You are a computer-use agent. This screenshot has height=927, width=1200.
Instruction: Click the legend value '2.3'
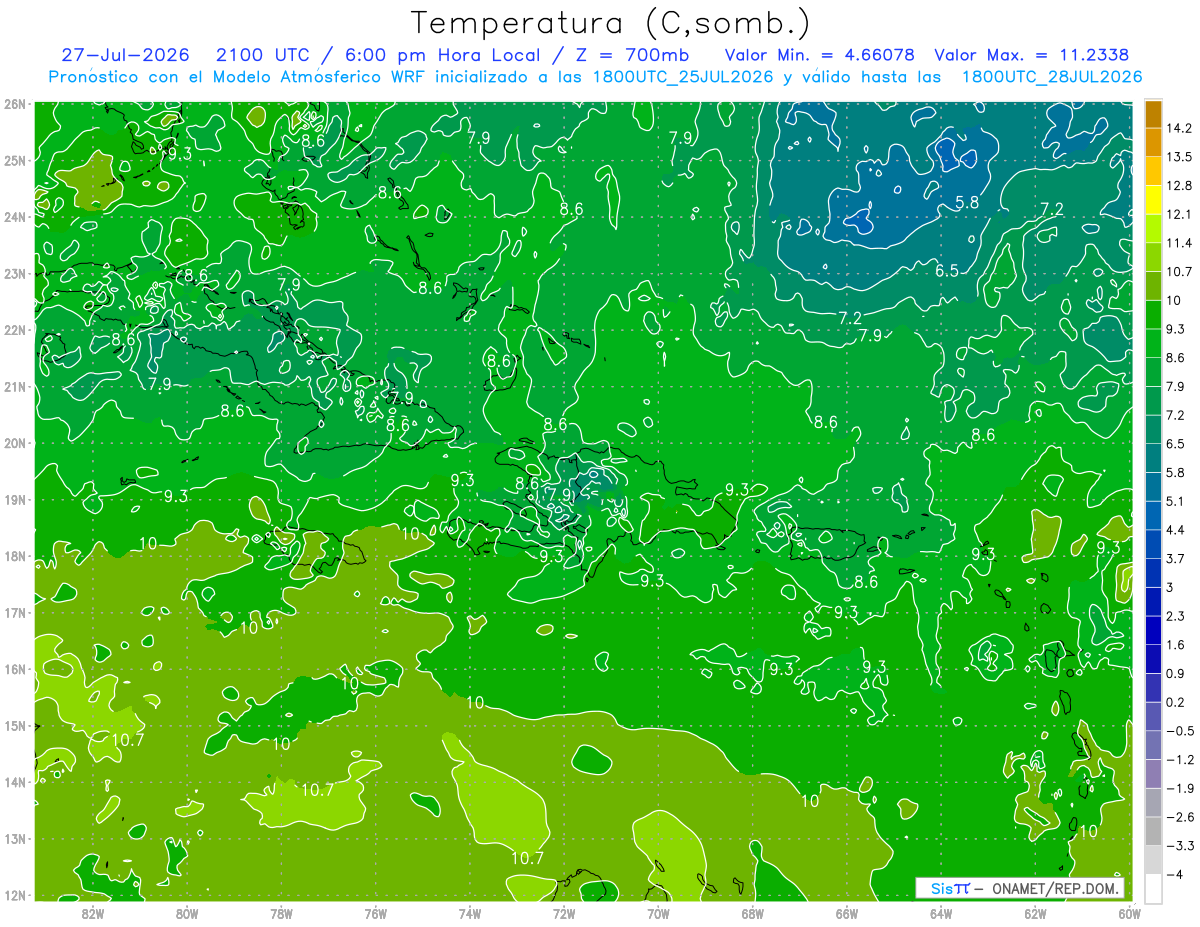pos(1176,616)
